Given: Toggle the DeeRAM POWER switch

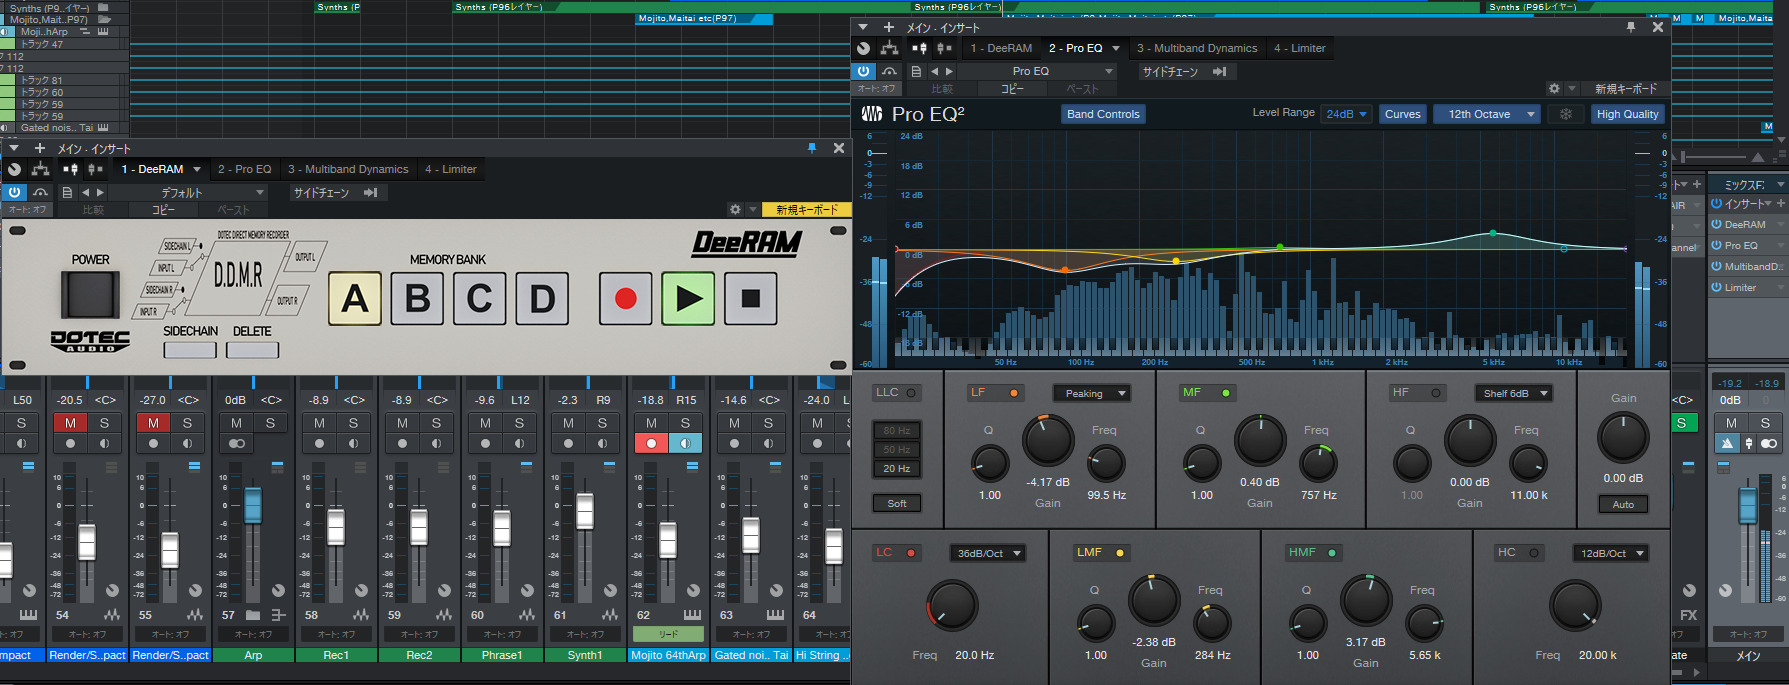Looking at the screenshot, I should pyautogui.click(x=90, y=294).
